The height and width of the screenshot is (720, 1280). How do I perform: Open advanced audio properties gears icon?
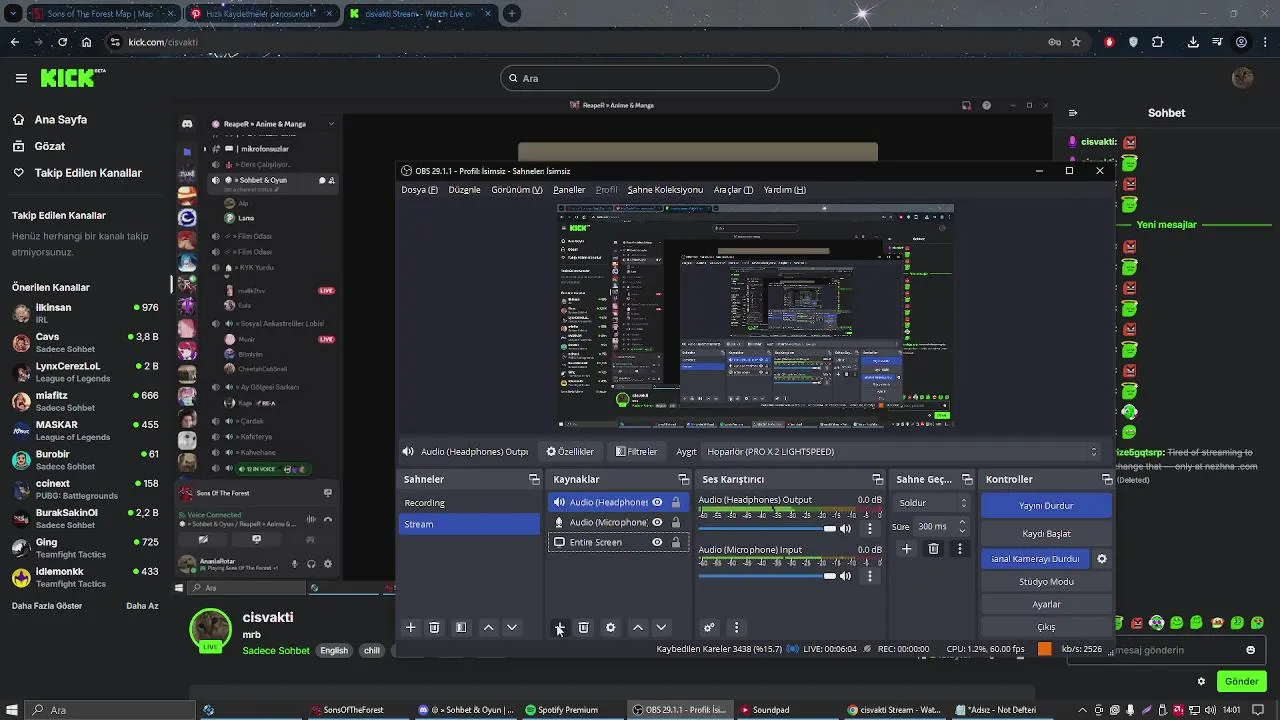tap(709, 627)
